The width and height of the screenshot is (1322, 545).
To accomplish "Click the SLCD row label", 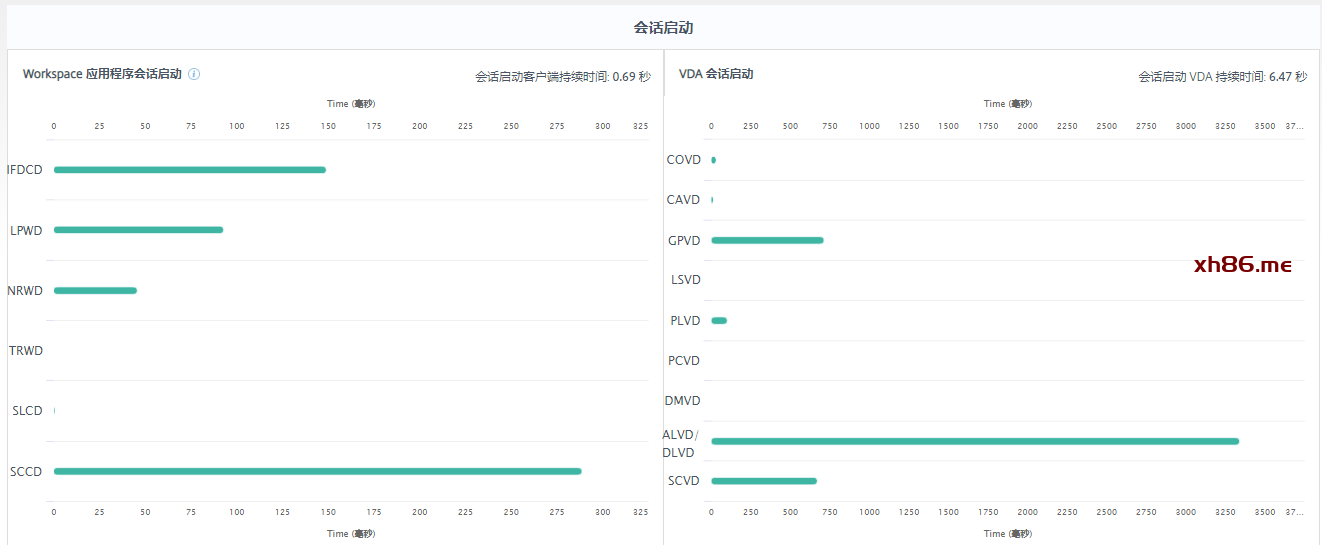I will coord(27,411).
